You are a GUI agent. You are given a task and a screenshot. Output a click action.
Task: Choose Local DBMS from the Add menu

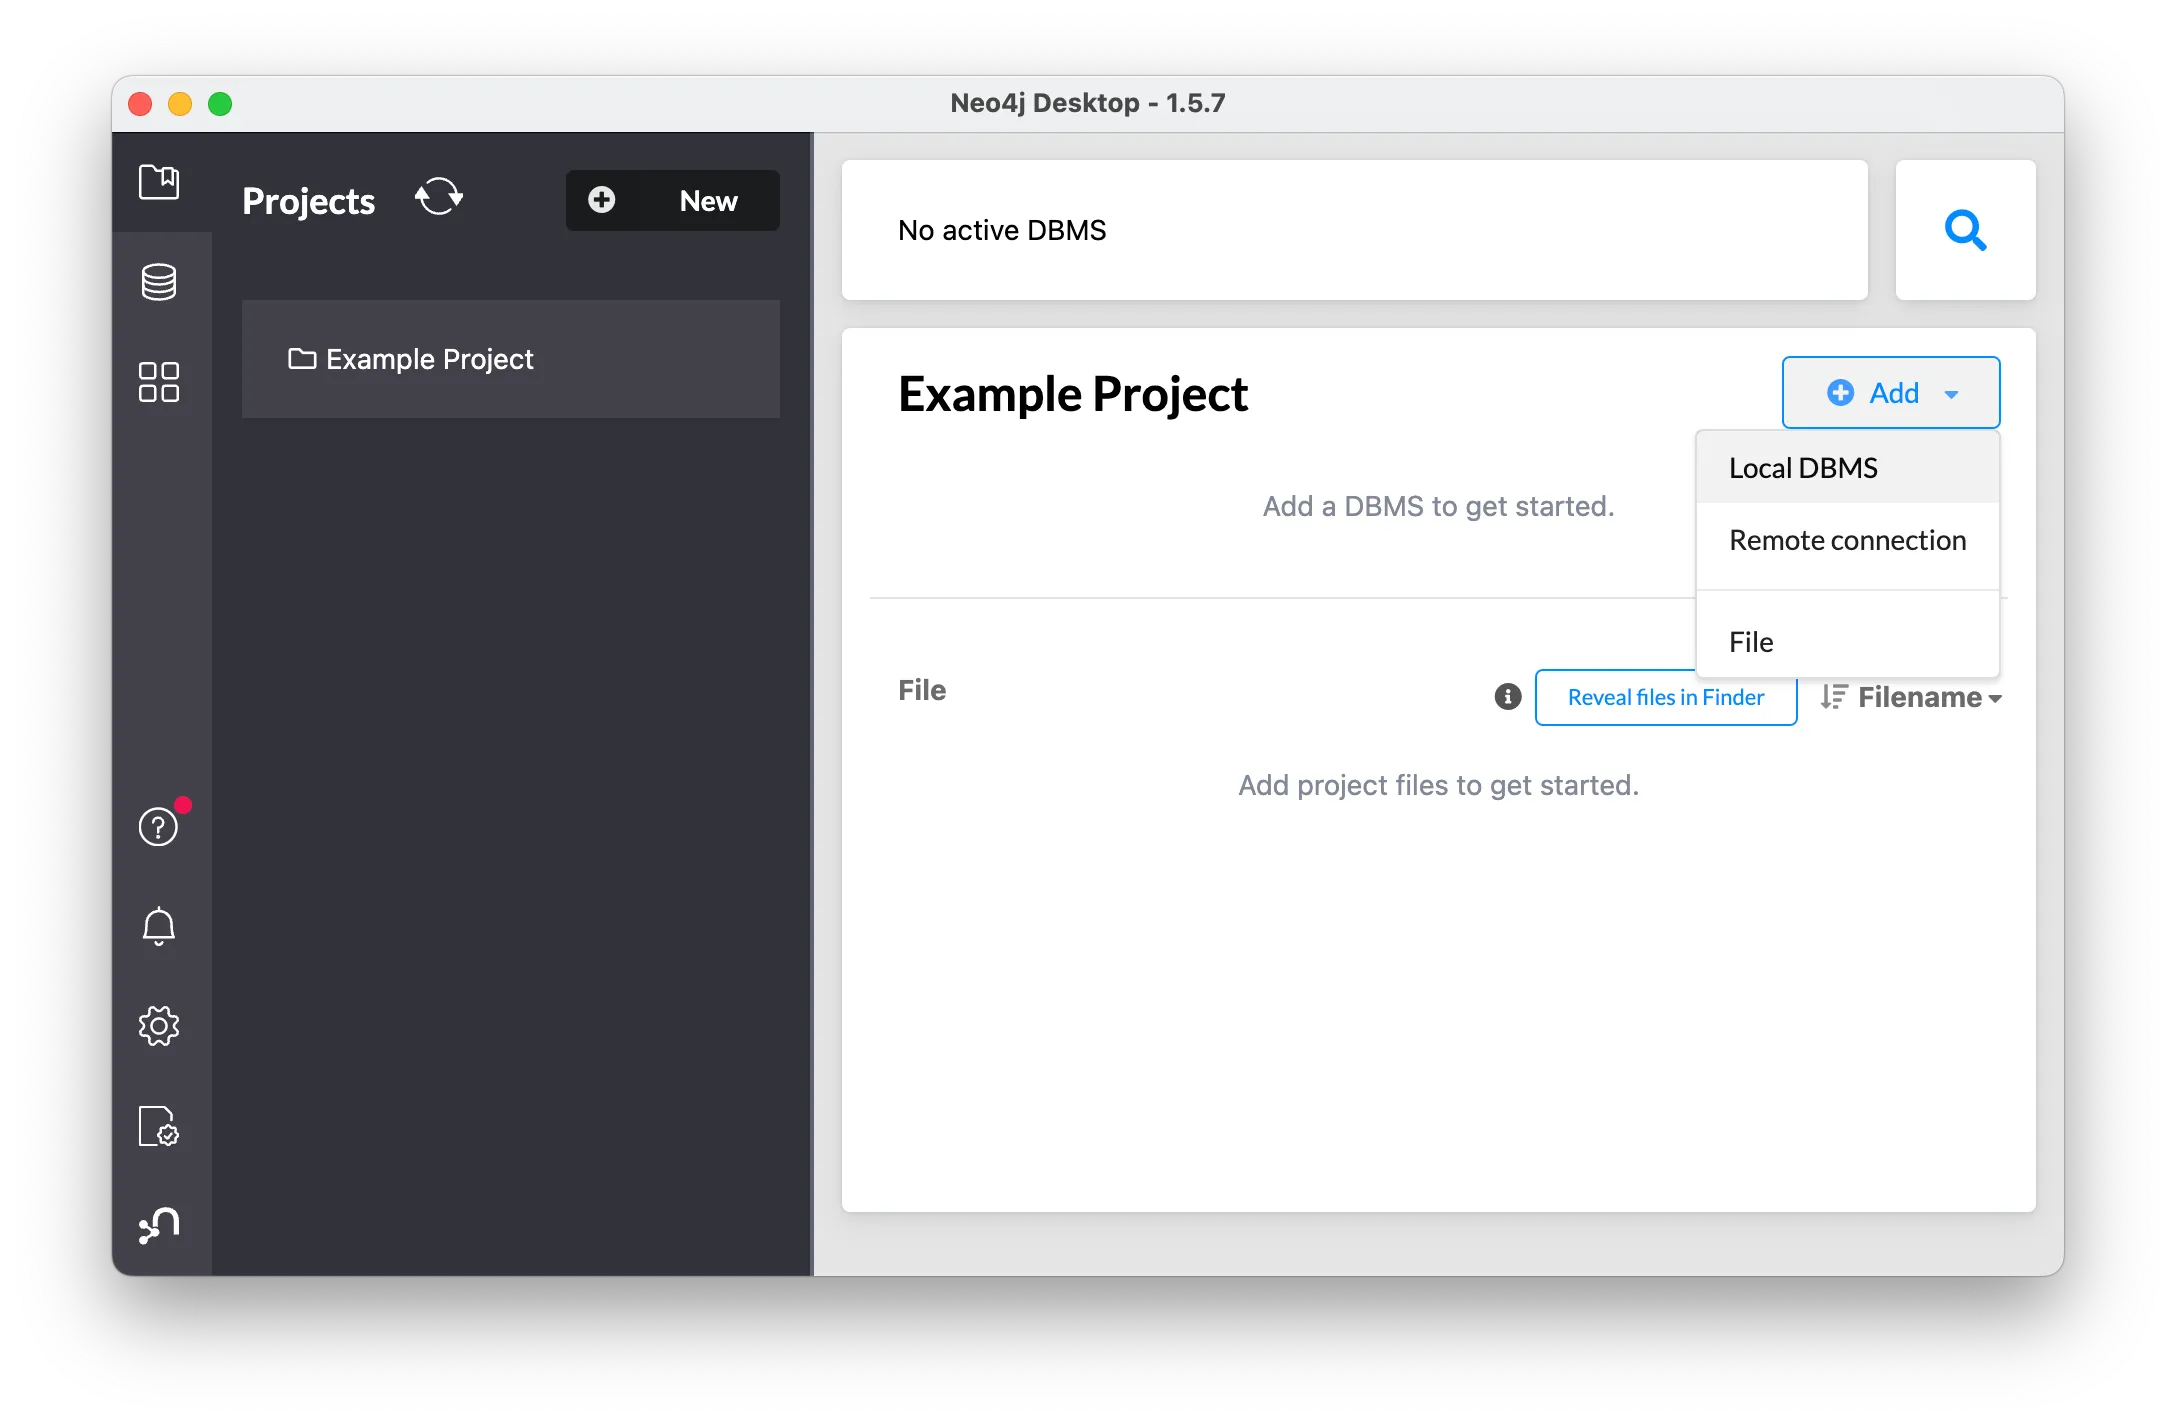pyautogui.click(x=1848, y=468)
